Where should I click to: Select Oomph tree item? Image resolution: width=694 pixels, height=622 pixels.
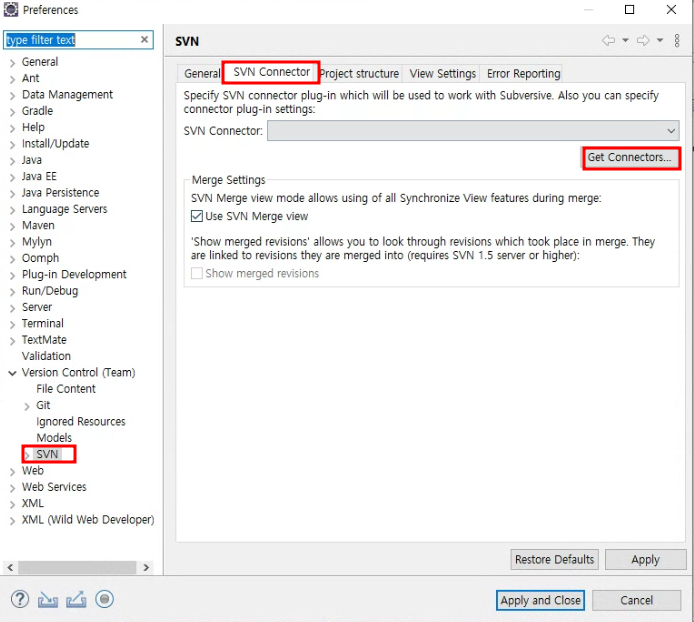coord(40,259)
